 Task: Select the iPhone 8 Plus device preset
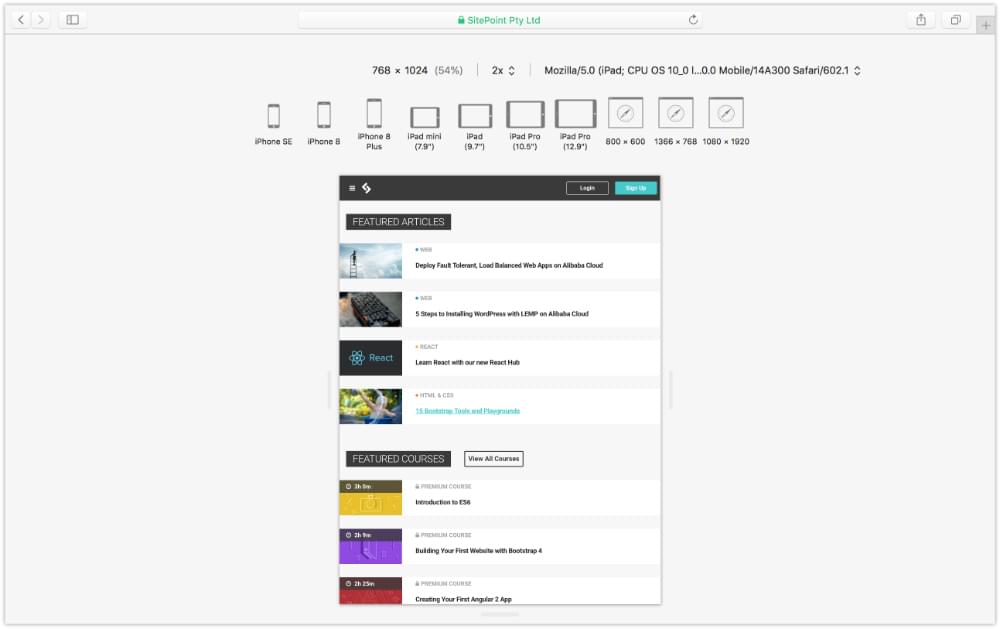(x=374, y=124)
